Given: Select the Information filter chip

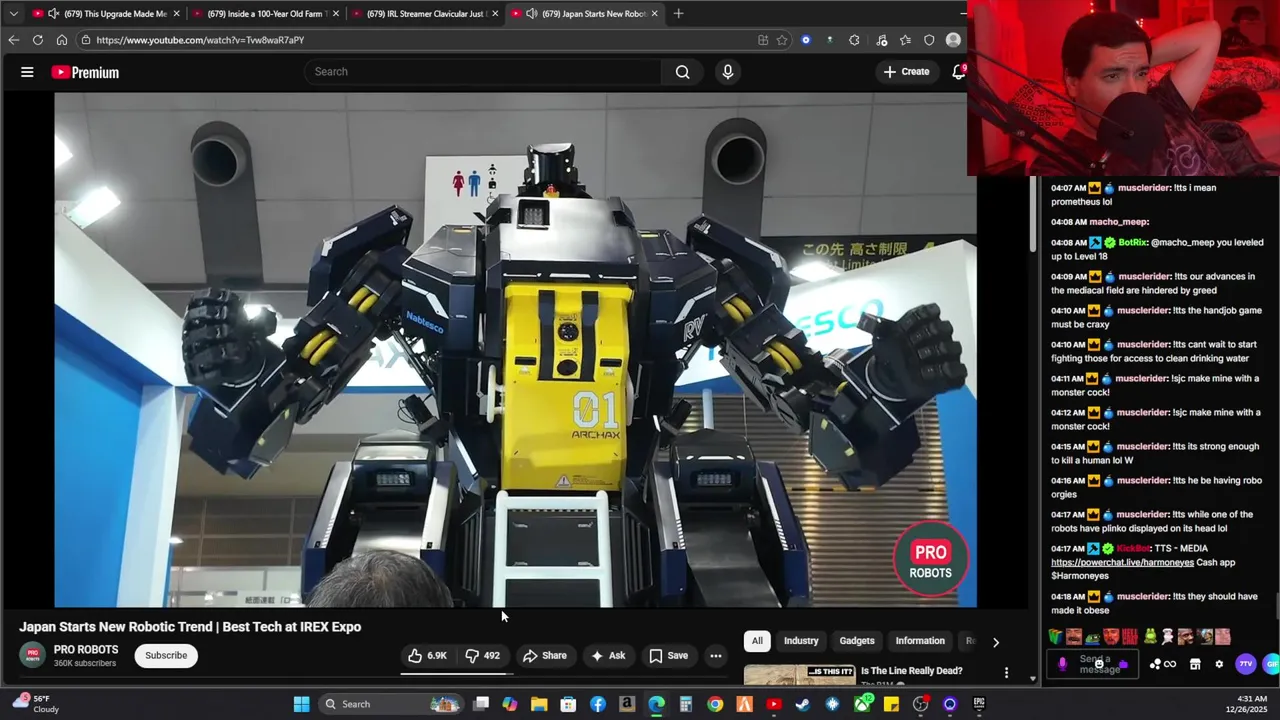Looking at the screenshot, I should (x=920, y=641).
